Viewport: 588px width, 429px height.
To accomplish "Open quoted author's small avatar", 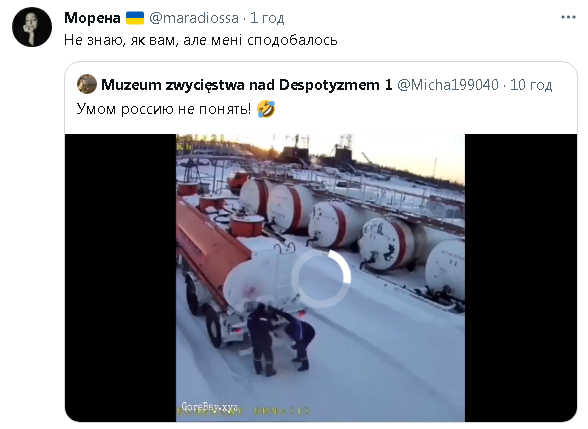I will click(87, 84).
